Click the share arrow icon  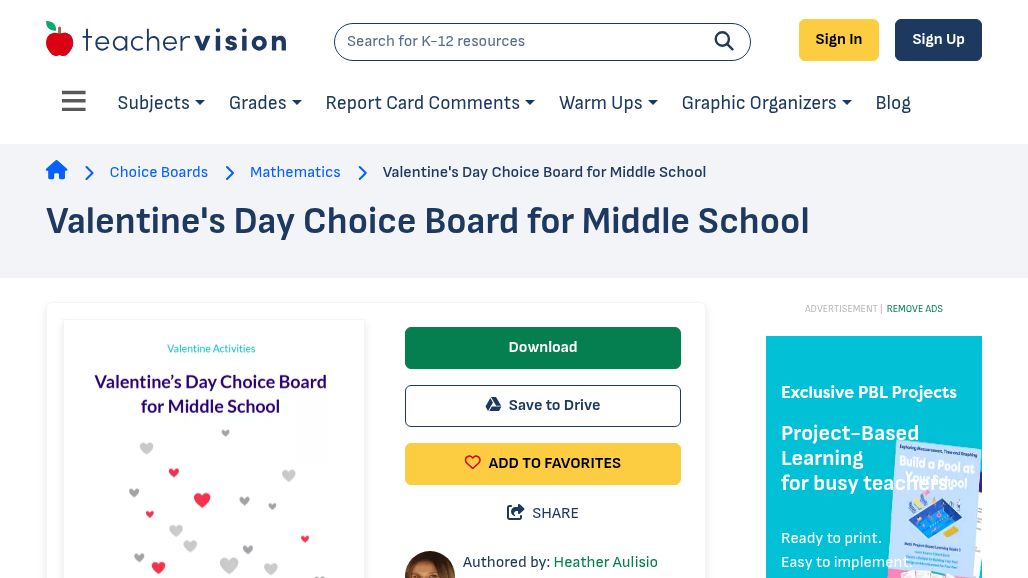(x=515, y=512)
